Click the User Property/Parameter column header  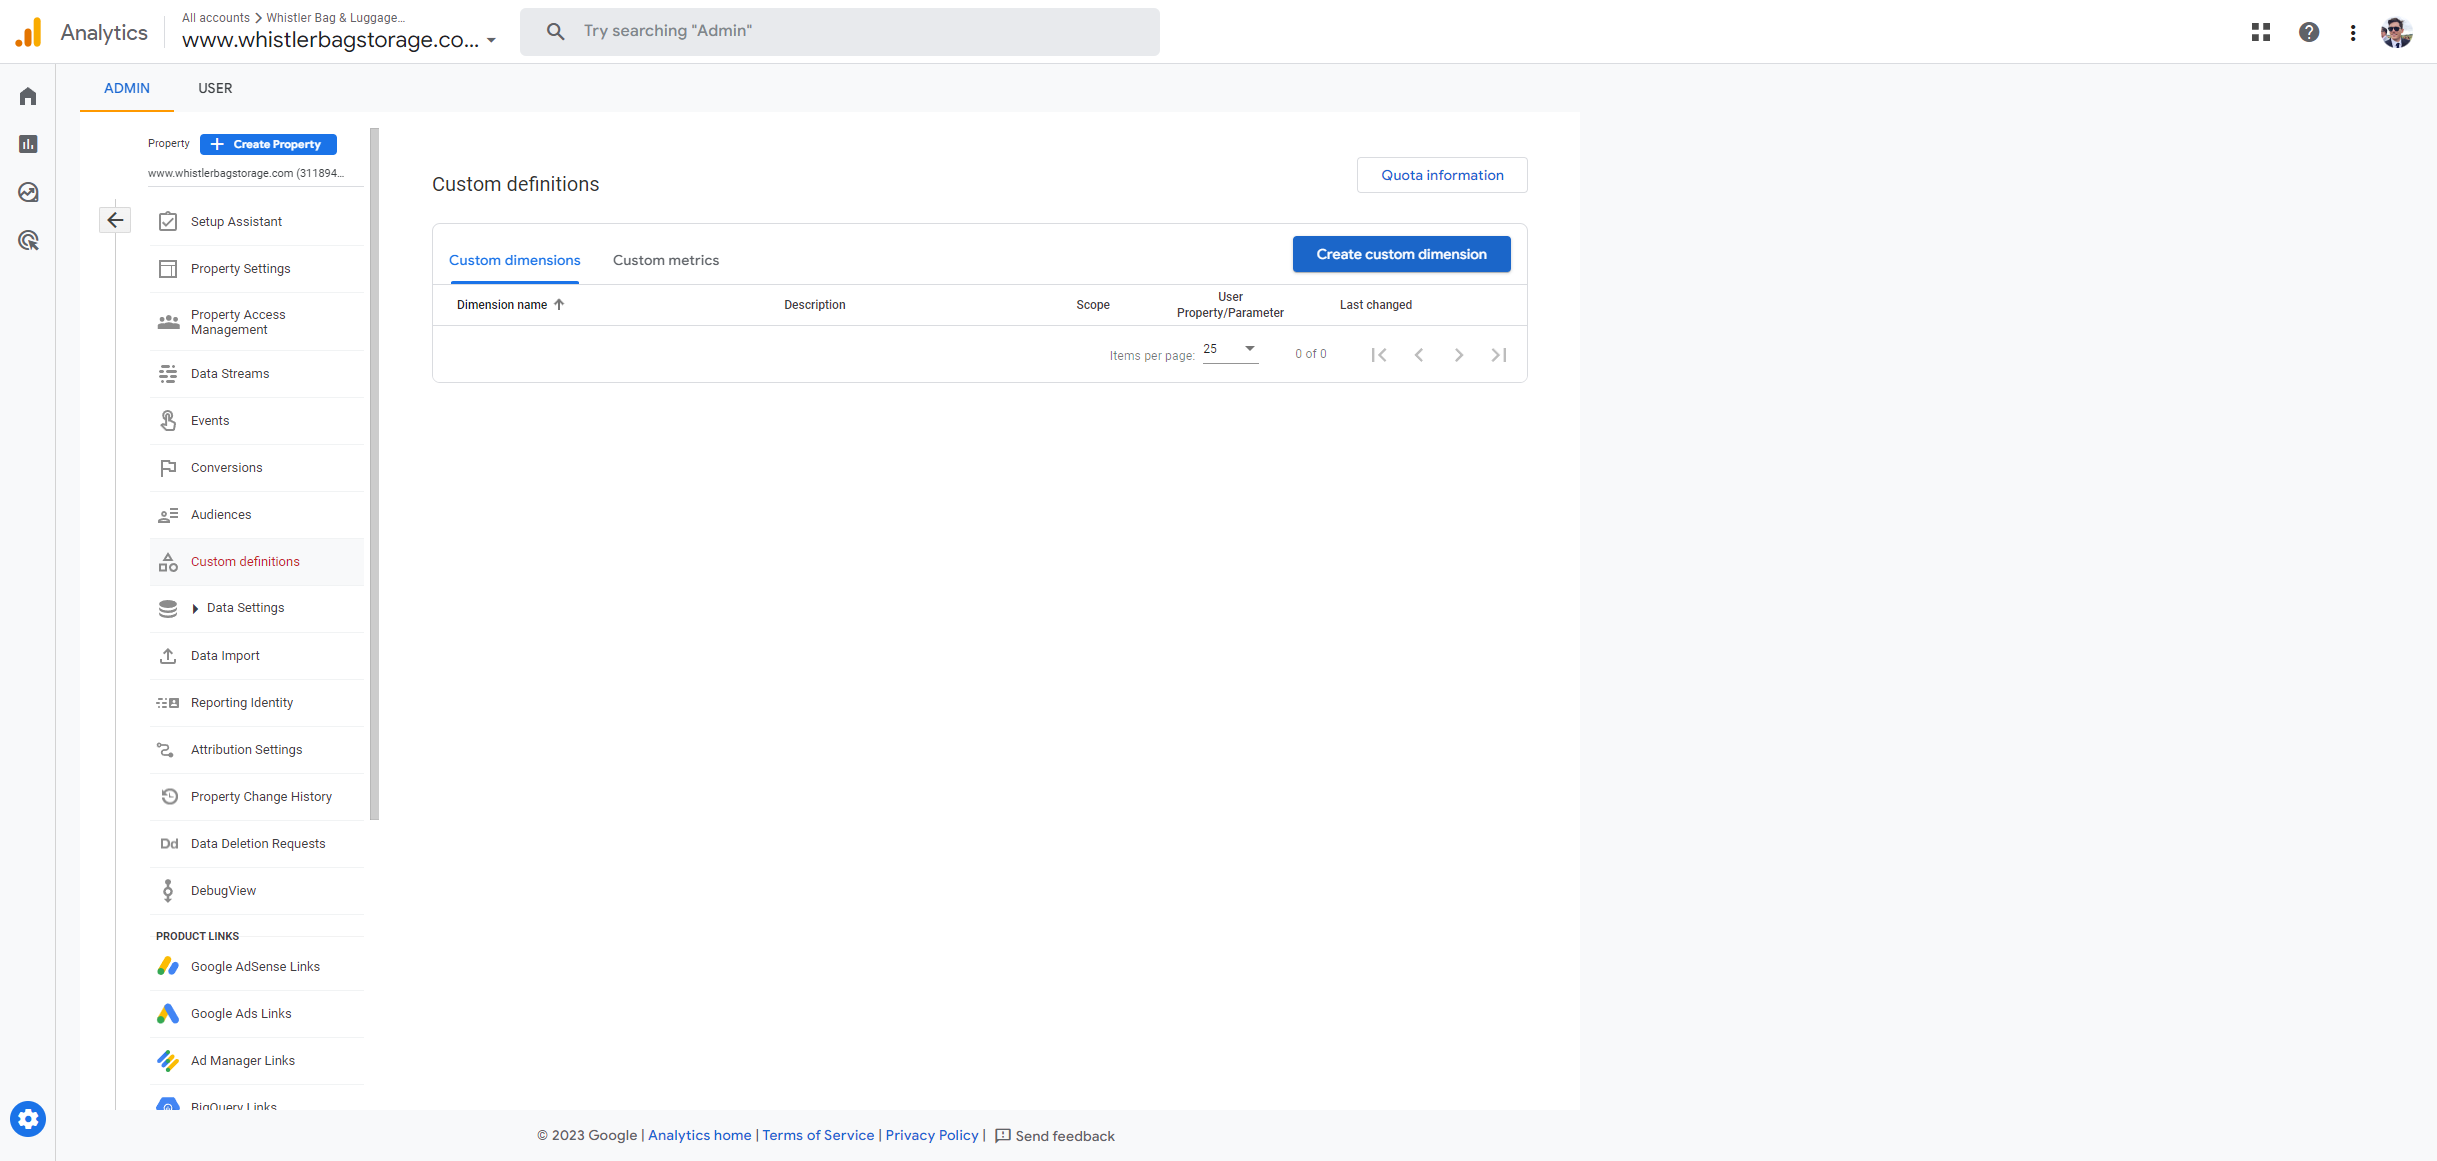tap(1230, 305)
